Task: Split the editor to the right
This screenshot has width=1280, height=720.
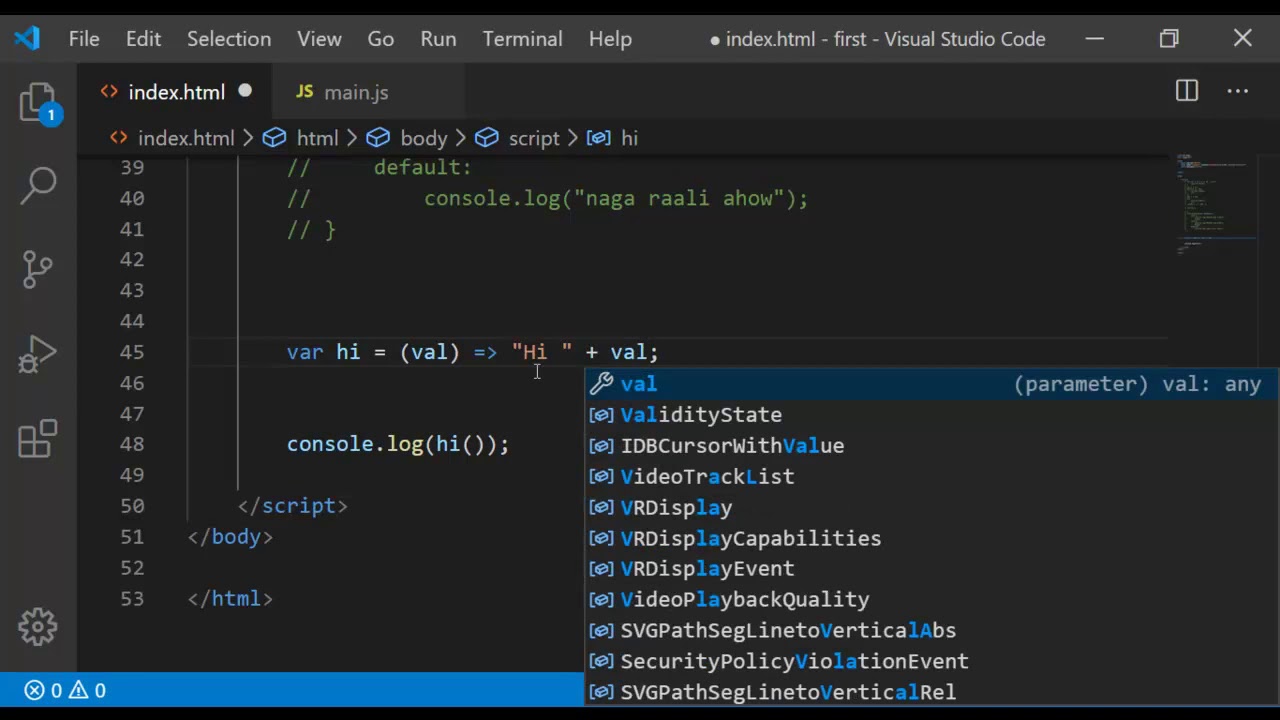Action: point(1187,91)
